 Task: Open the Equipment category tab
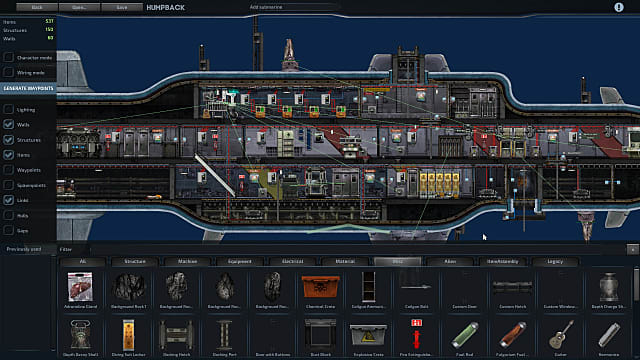240,261
